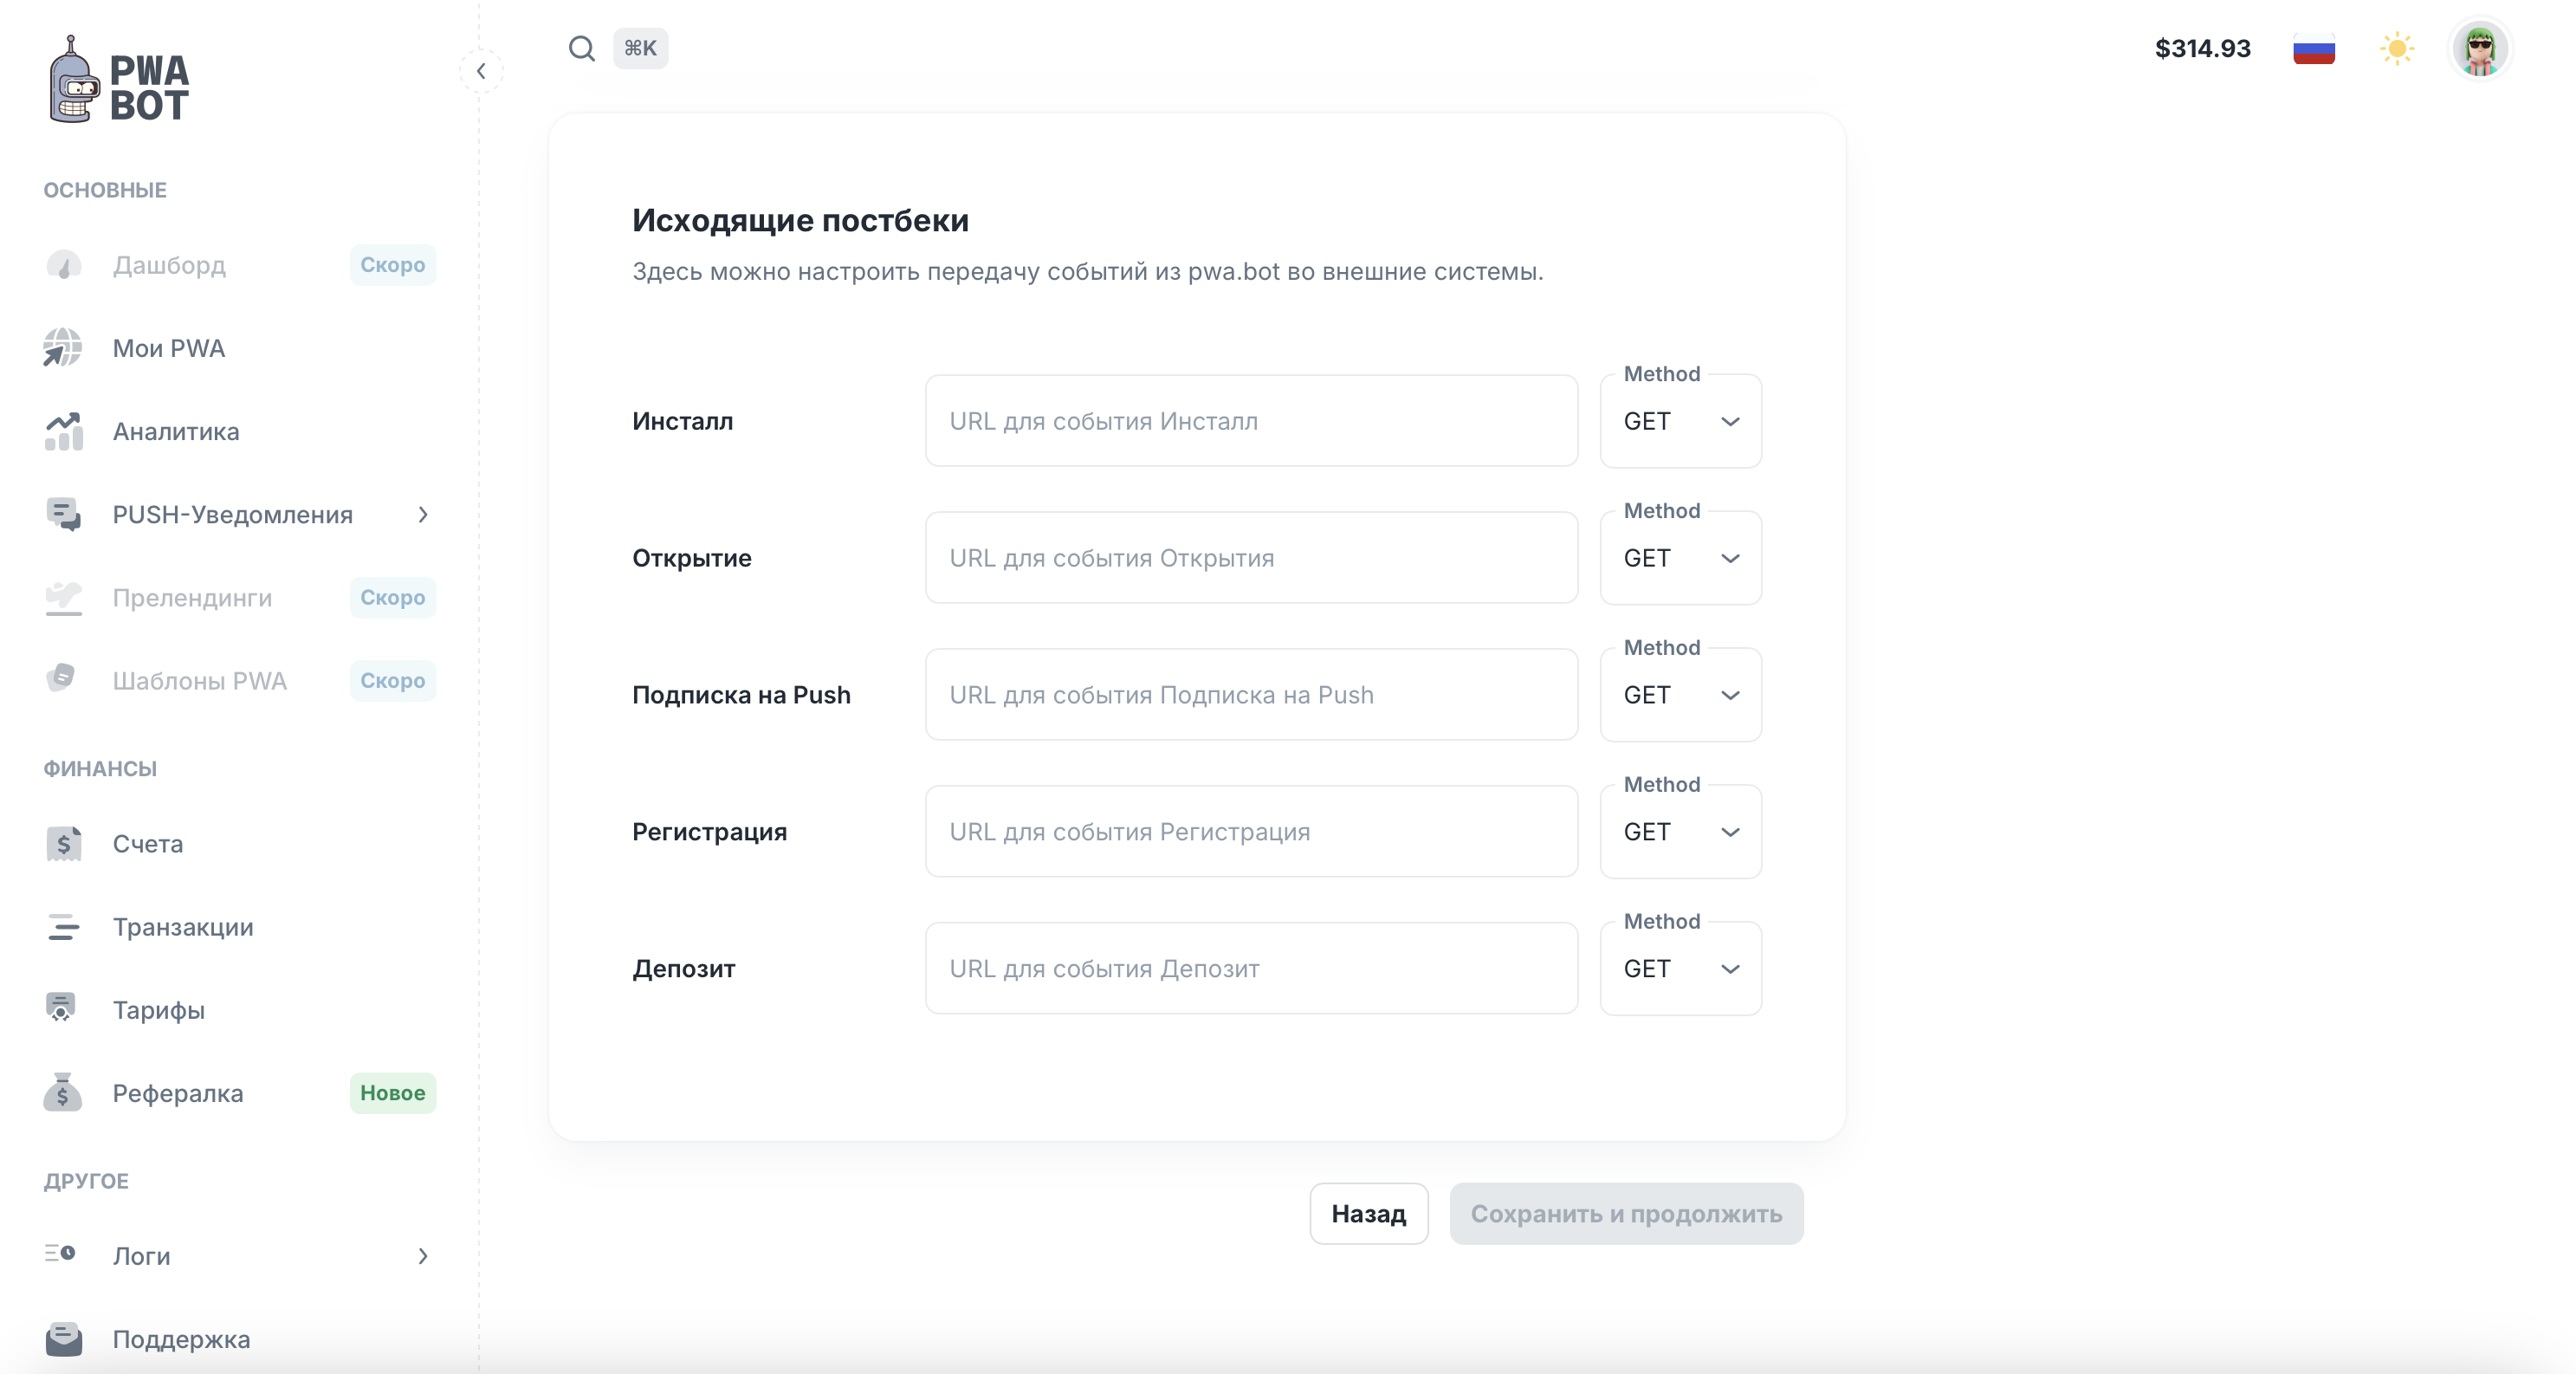2576x1374 pixels.
Task: Open Мои PWA section
Action: click(168, 348)
